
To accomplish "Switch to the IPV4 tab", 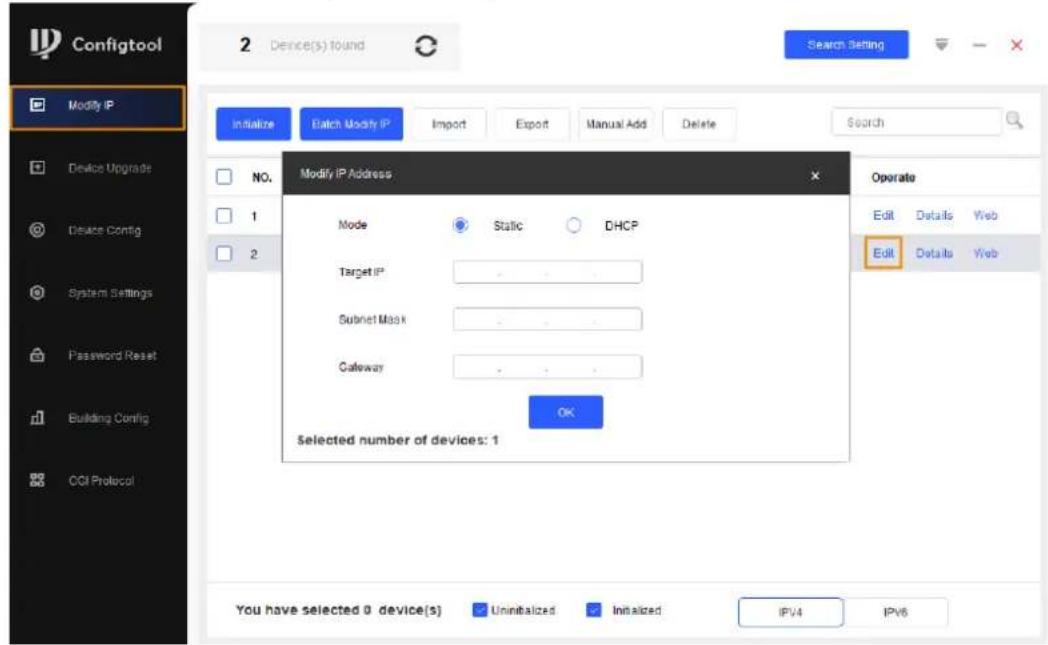I will click(x=791, y=612).
